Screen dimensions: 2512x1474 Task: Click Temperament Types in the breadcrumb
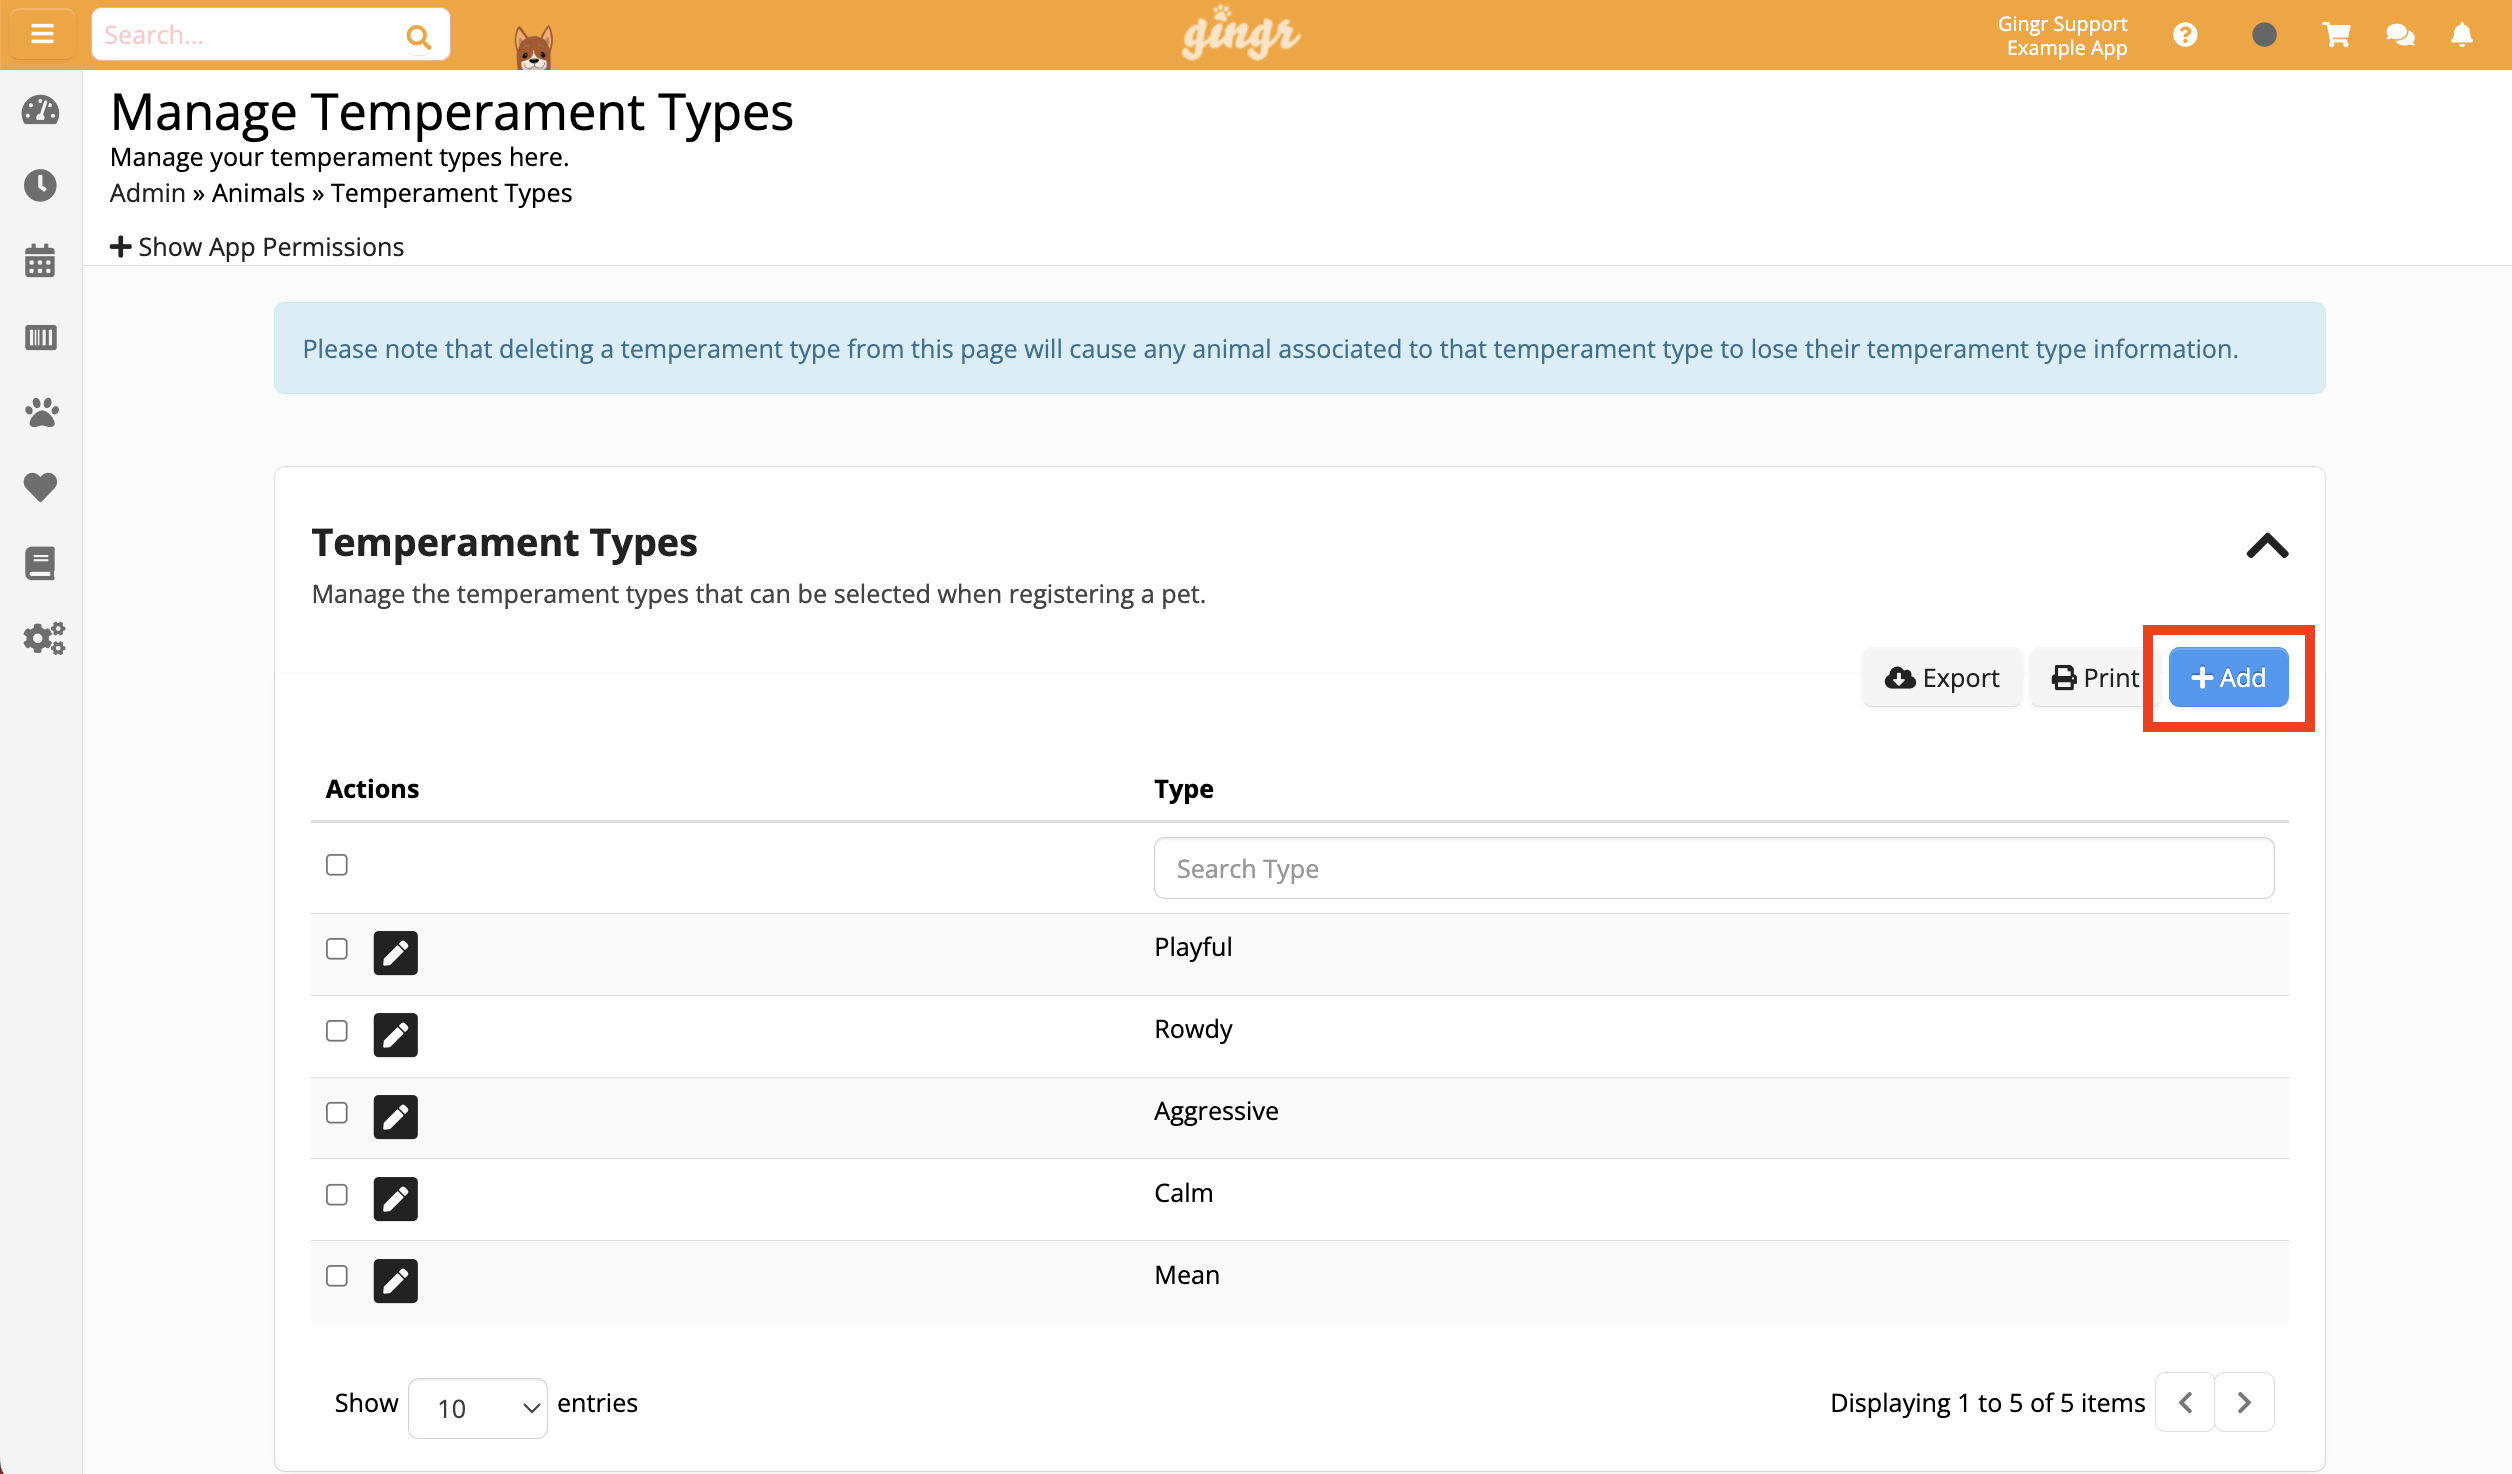tap(452, 193)
